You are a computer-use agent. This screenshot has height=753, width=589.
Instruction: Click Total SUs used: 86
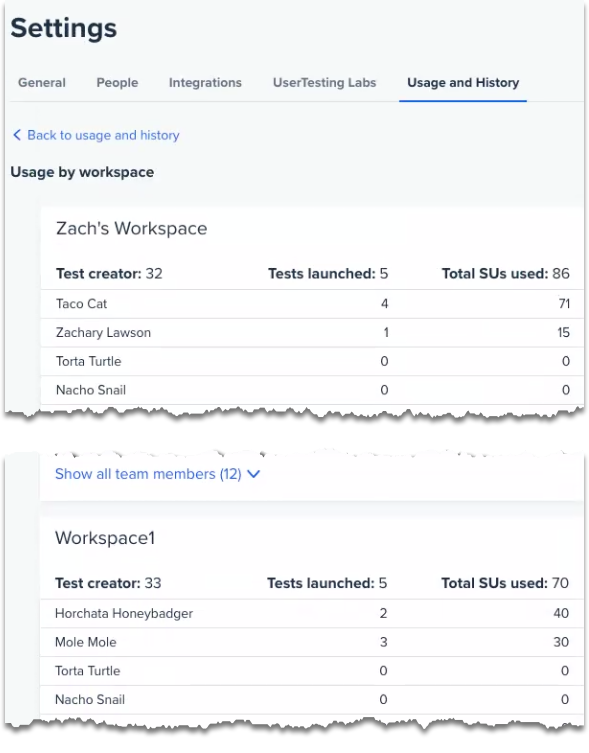[x=505, y=274]
